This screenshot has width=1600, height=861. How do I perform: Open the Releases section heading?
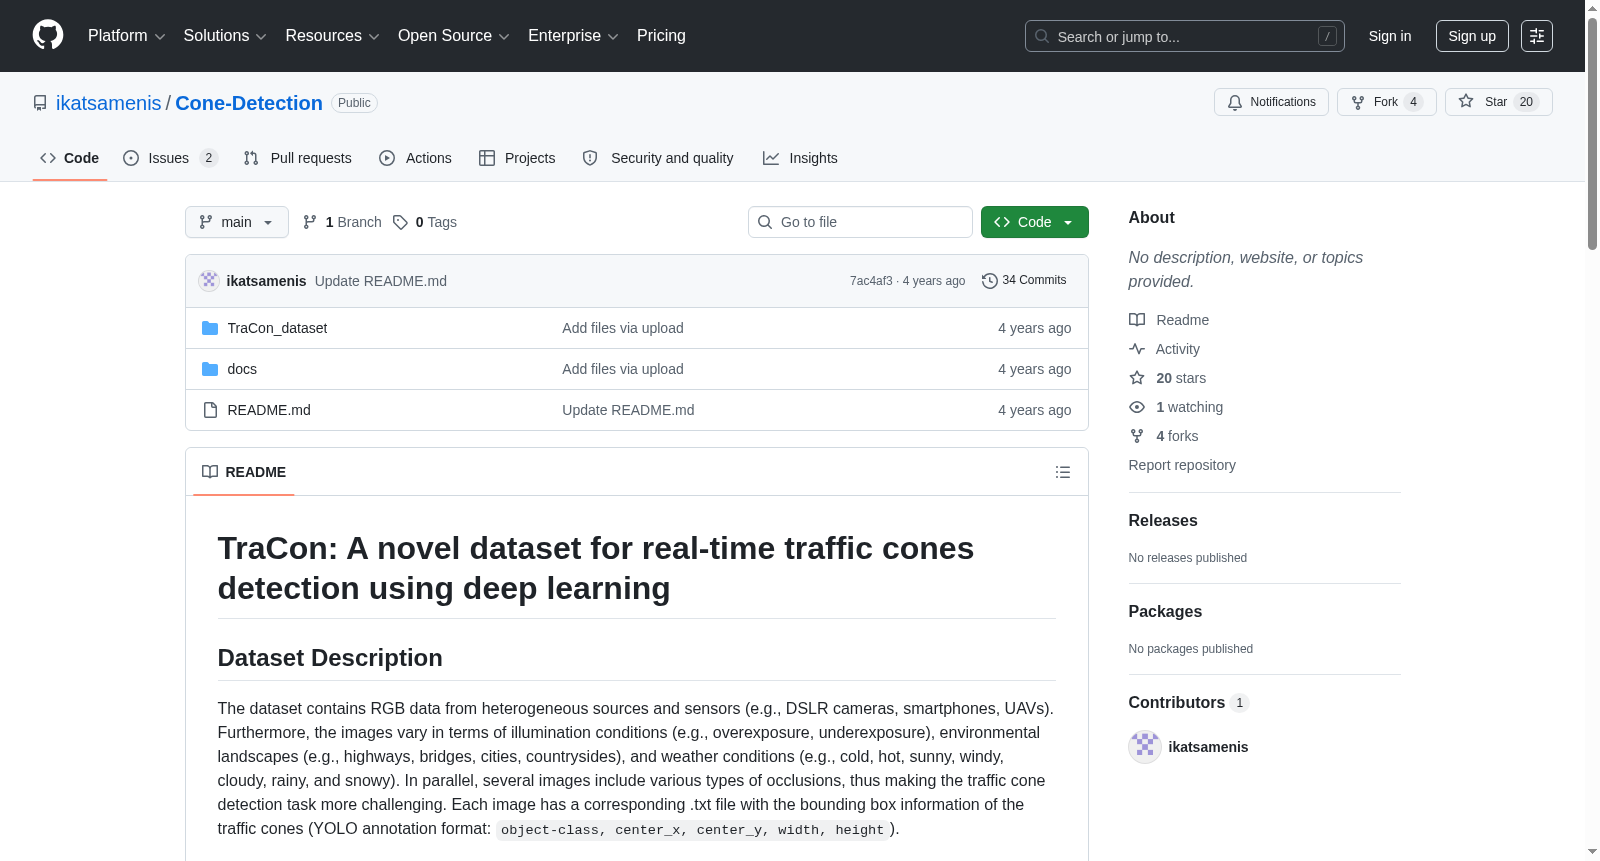point(1163,521)
